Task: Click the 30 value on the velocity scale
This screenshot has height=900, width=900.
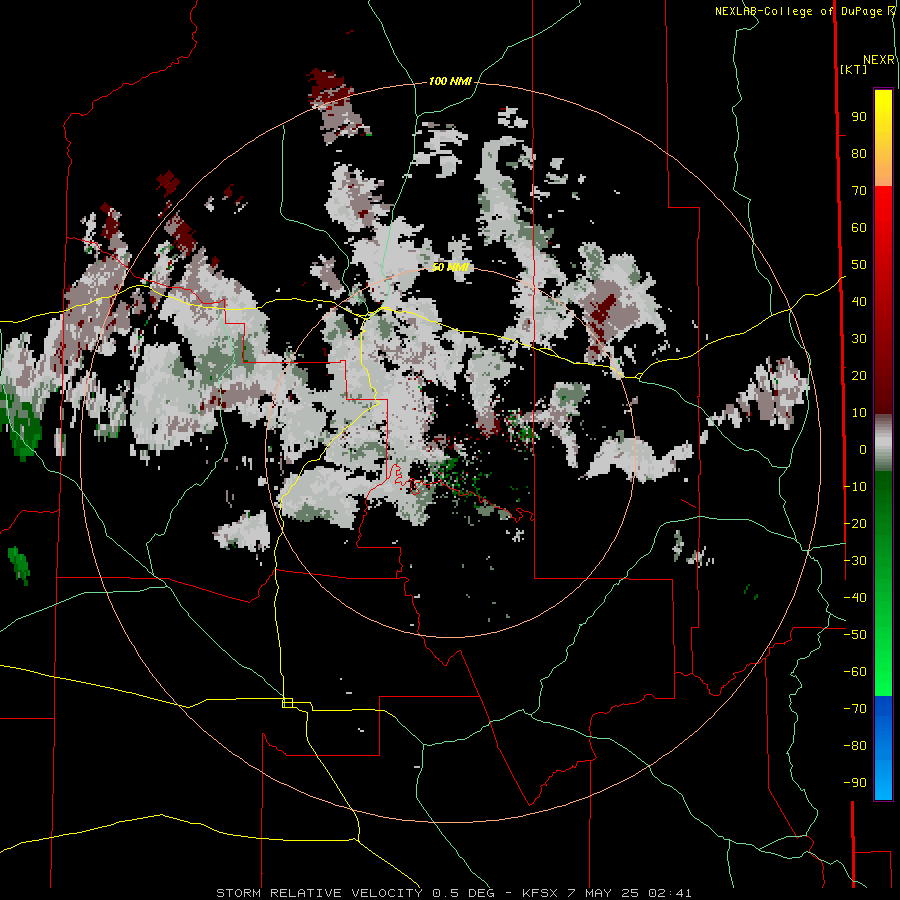Action: (x=859, y=339)
